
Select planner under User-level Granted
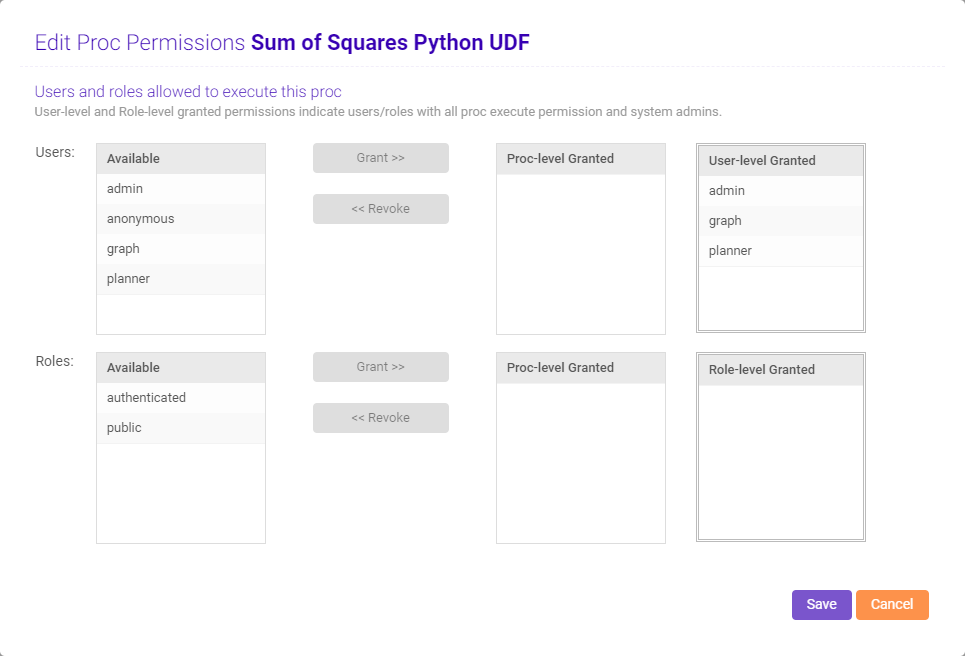coord(730,250)
